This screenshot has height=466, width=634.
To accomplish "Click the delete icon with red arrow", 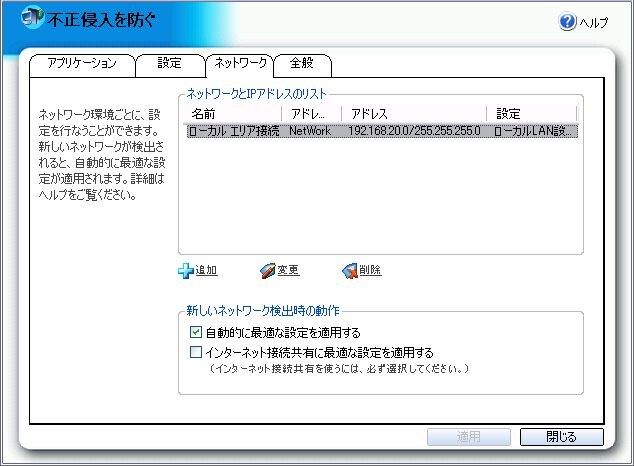I will tap(350, 270).
